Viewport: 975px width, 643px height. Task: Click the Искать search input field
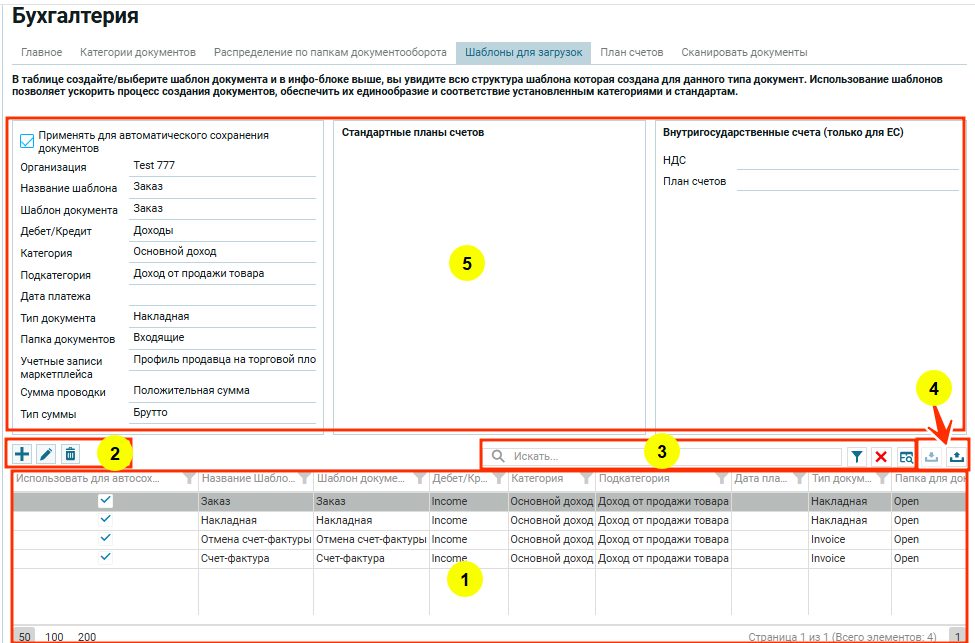pyautogui.click(x=660, y=456)
